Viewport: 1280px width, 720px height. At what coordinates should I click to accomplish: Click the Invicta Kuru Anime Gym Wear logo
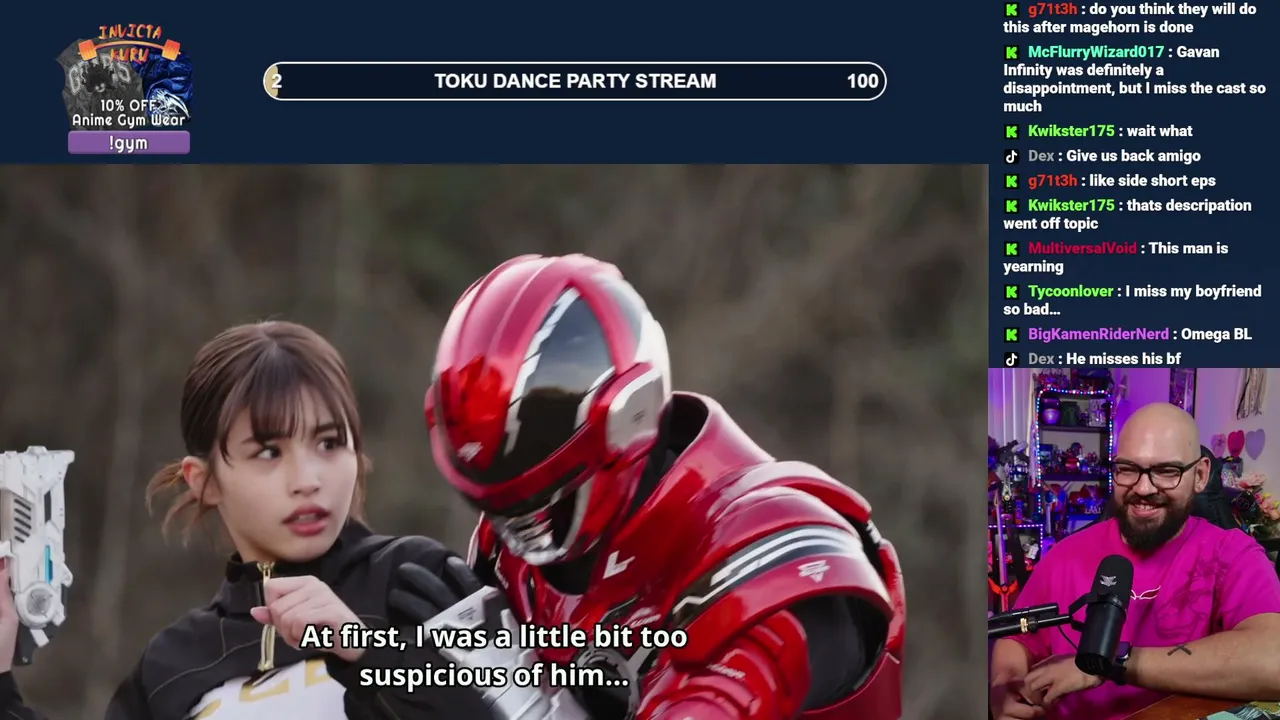click(x=129, y=78)
